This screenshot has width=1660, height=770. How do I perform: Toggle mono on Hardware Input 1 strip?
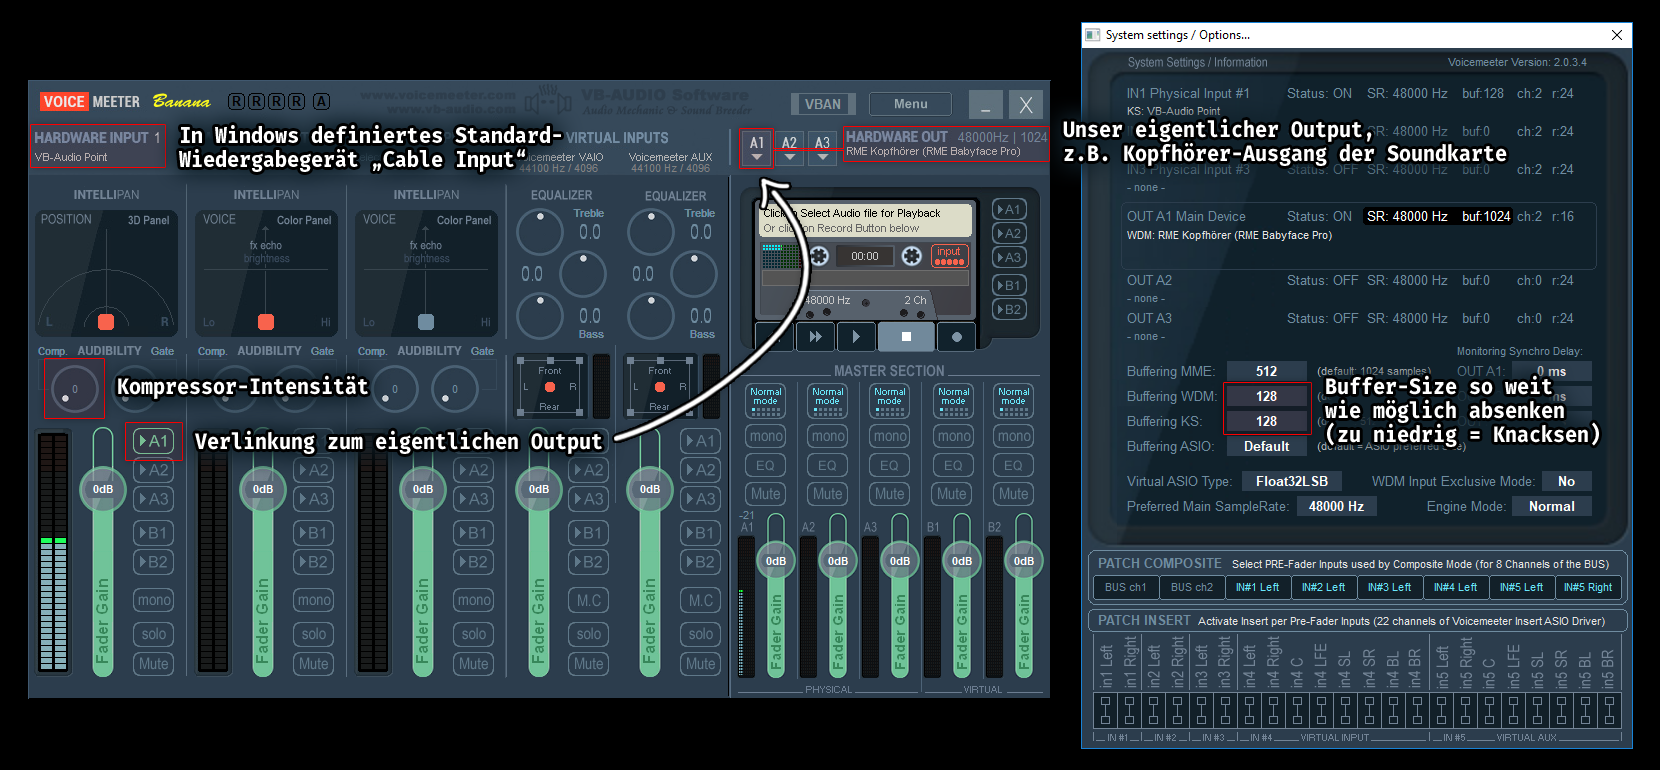(x=154, y=600)
